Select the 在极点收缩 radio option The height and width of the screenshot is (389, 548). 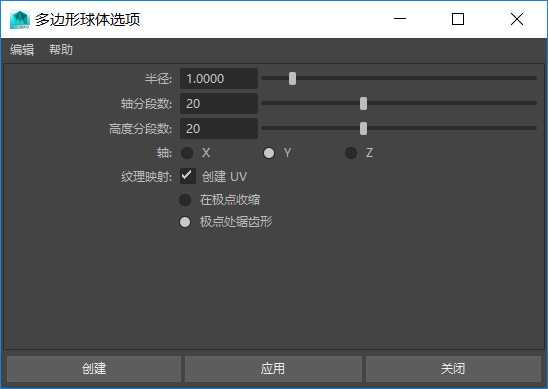(185, 200)
